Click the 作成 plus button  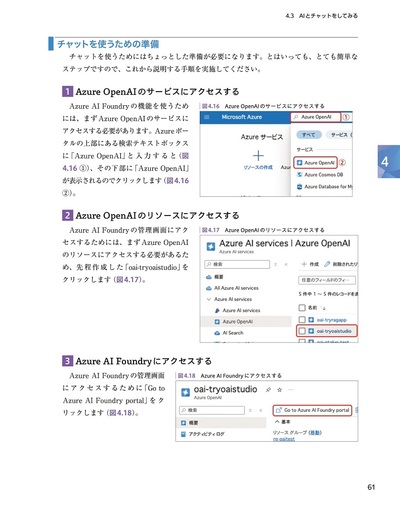point(310,264)
